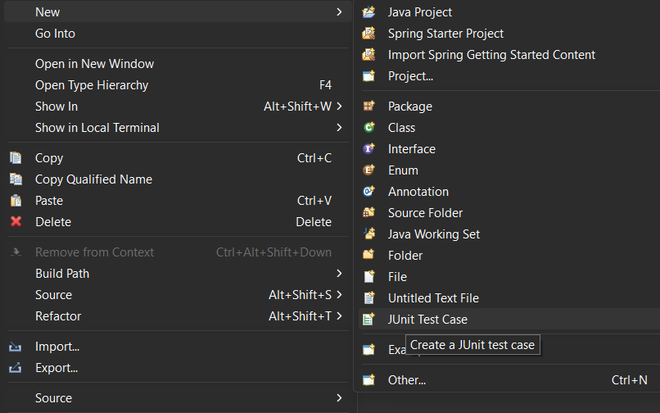
Task: Click the Source Folder icon
Action: point(368,213)
